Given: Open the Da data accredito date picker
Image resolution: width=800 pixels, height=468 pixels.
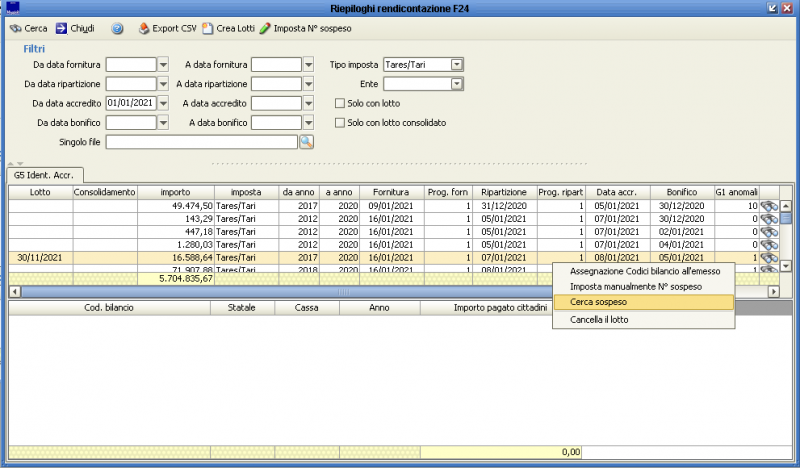Looking at the screenshot, I should click(x=163, y=103).
